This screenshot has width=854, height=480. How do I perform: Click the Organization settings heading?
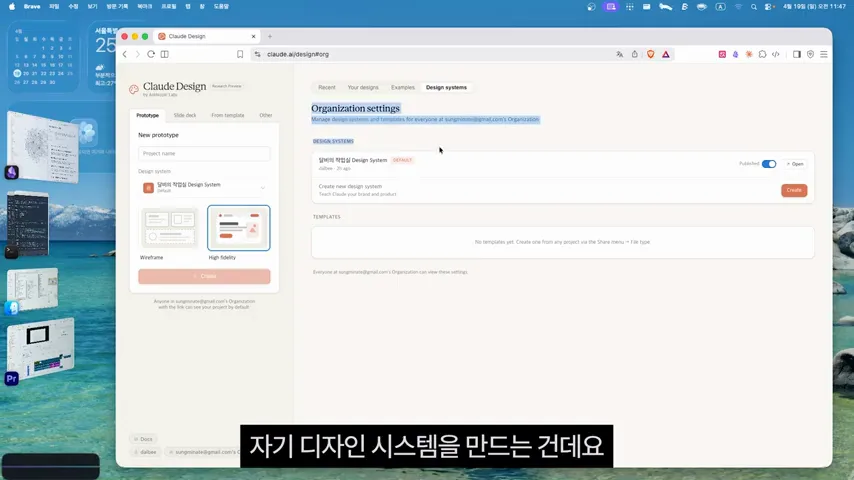(355, 108)
